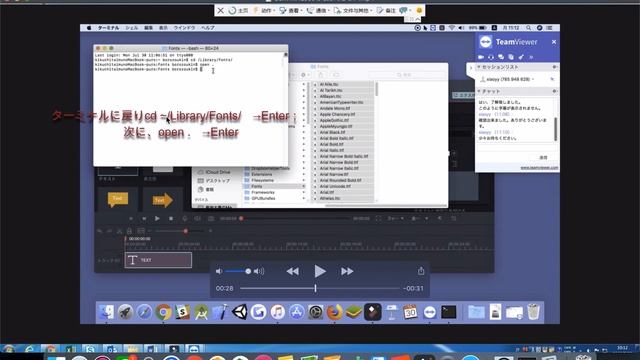
Task: Click the video camera icon in TeamViewer panel
Action: (481, 57)
